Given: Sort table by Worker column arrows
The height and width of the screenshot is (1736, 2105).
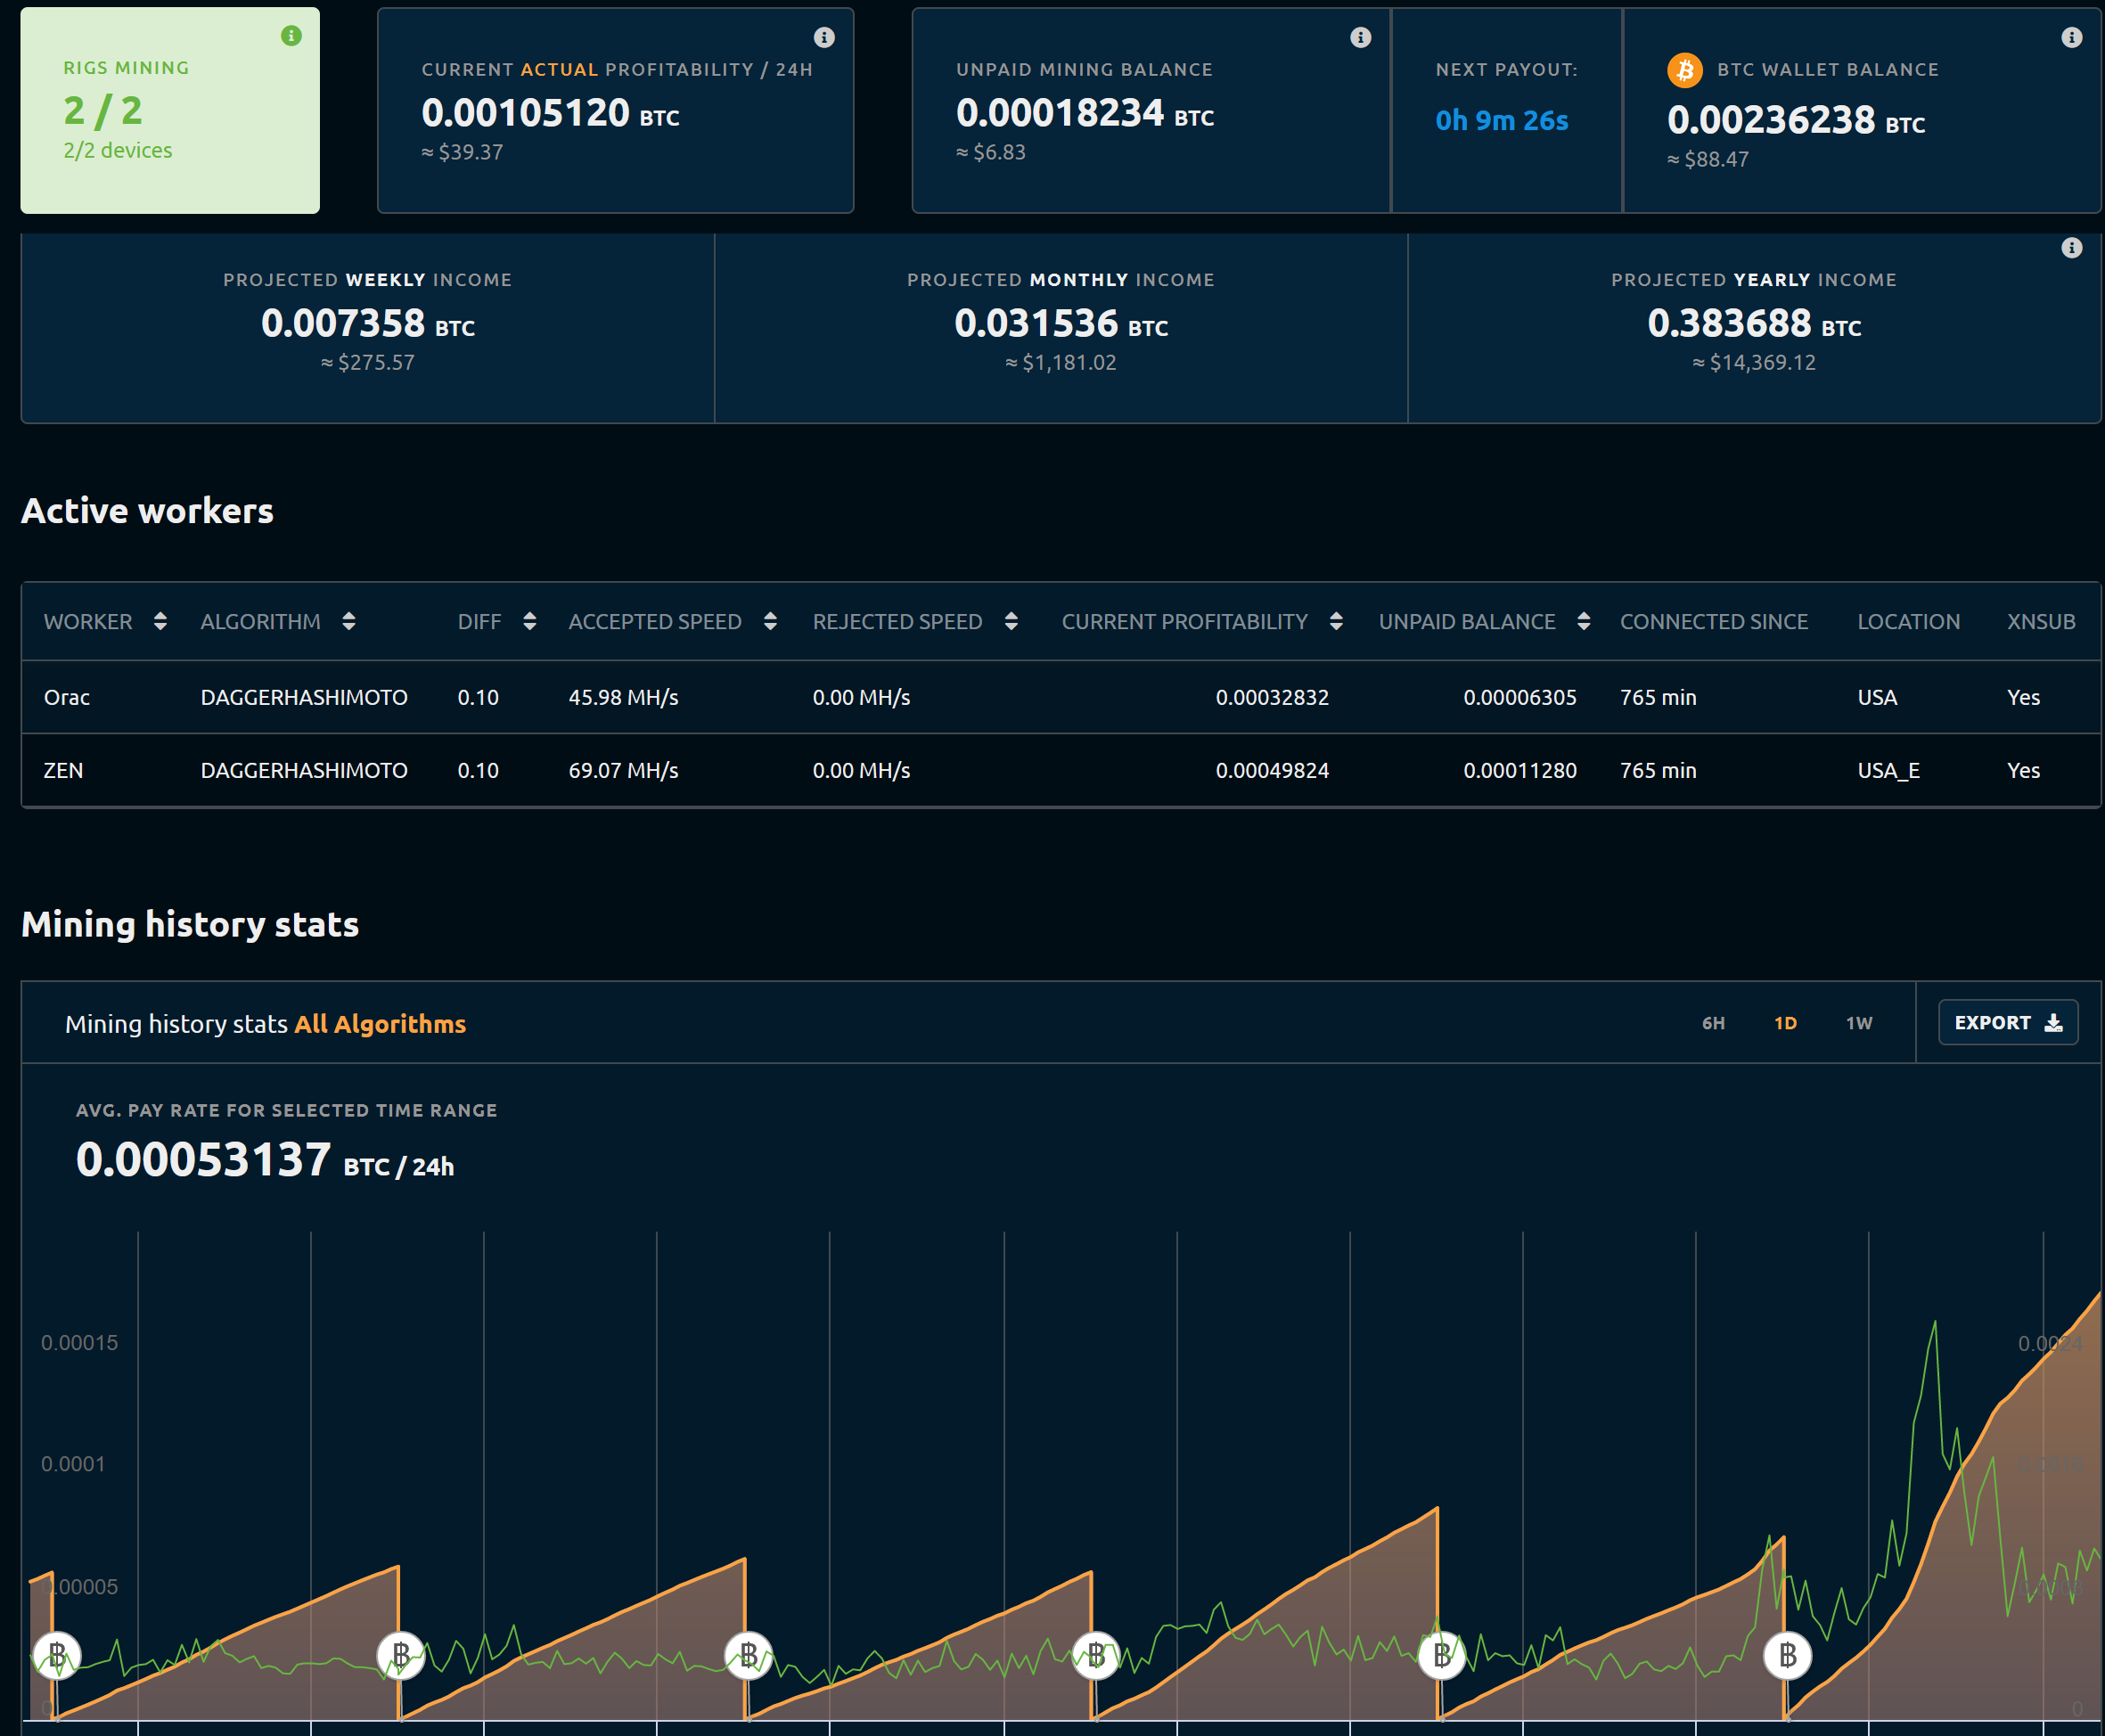Looking at the screenshot, I should pyautogui.click(x=160, y=621).
